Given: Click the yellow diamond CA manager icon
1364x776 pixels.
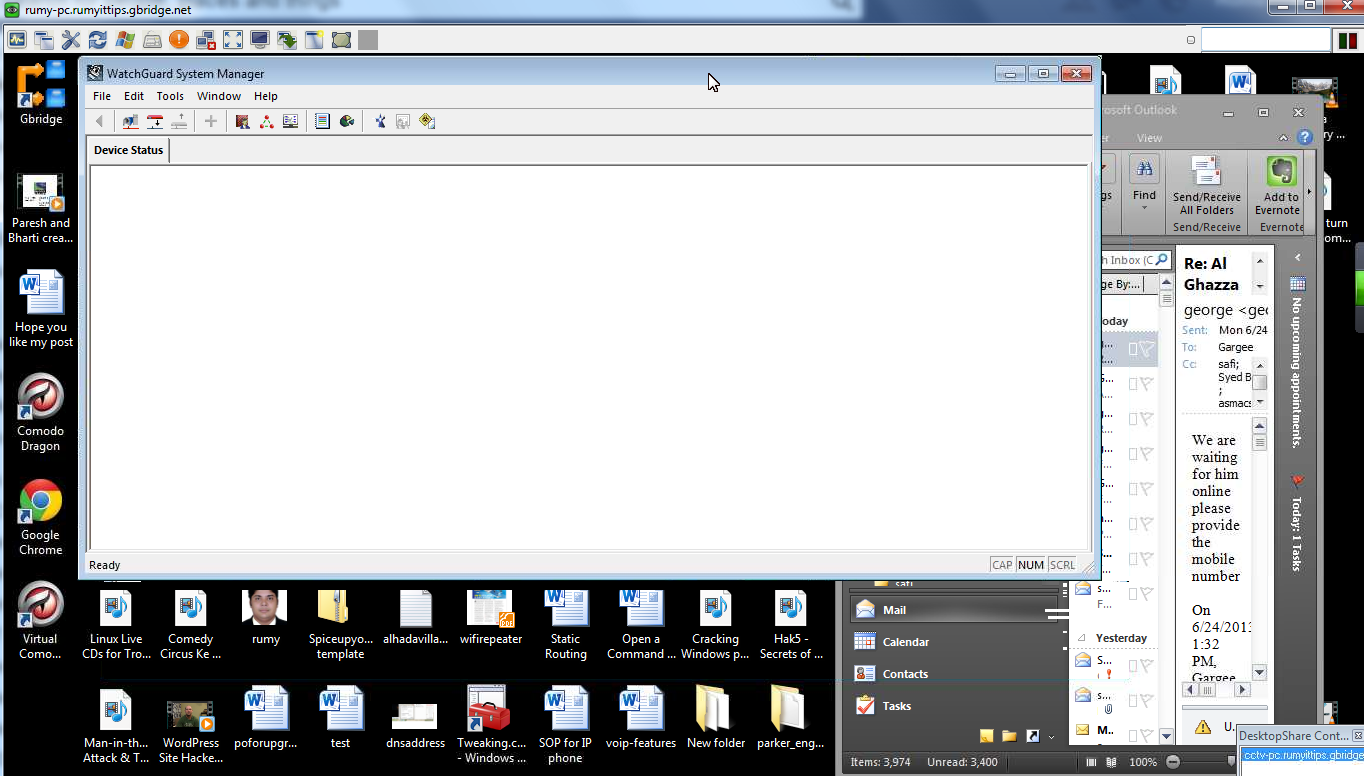Looking at the screenshot, I should (427, 121).
